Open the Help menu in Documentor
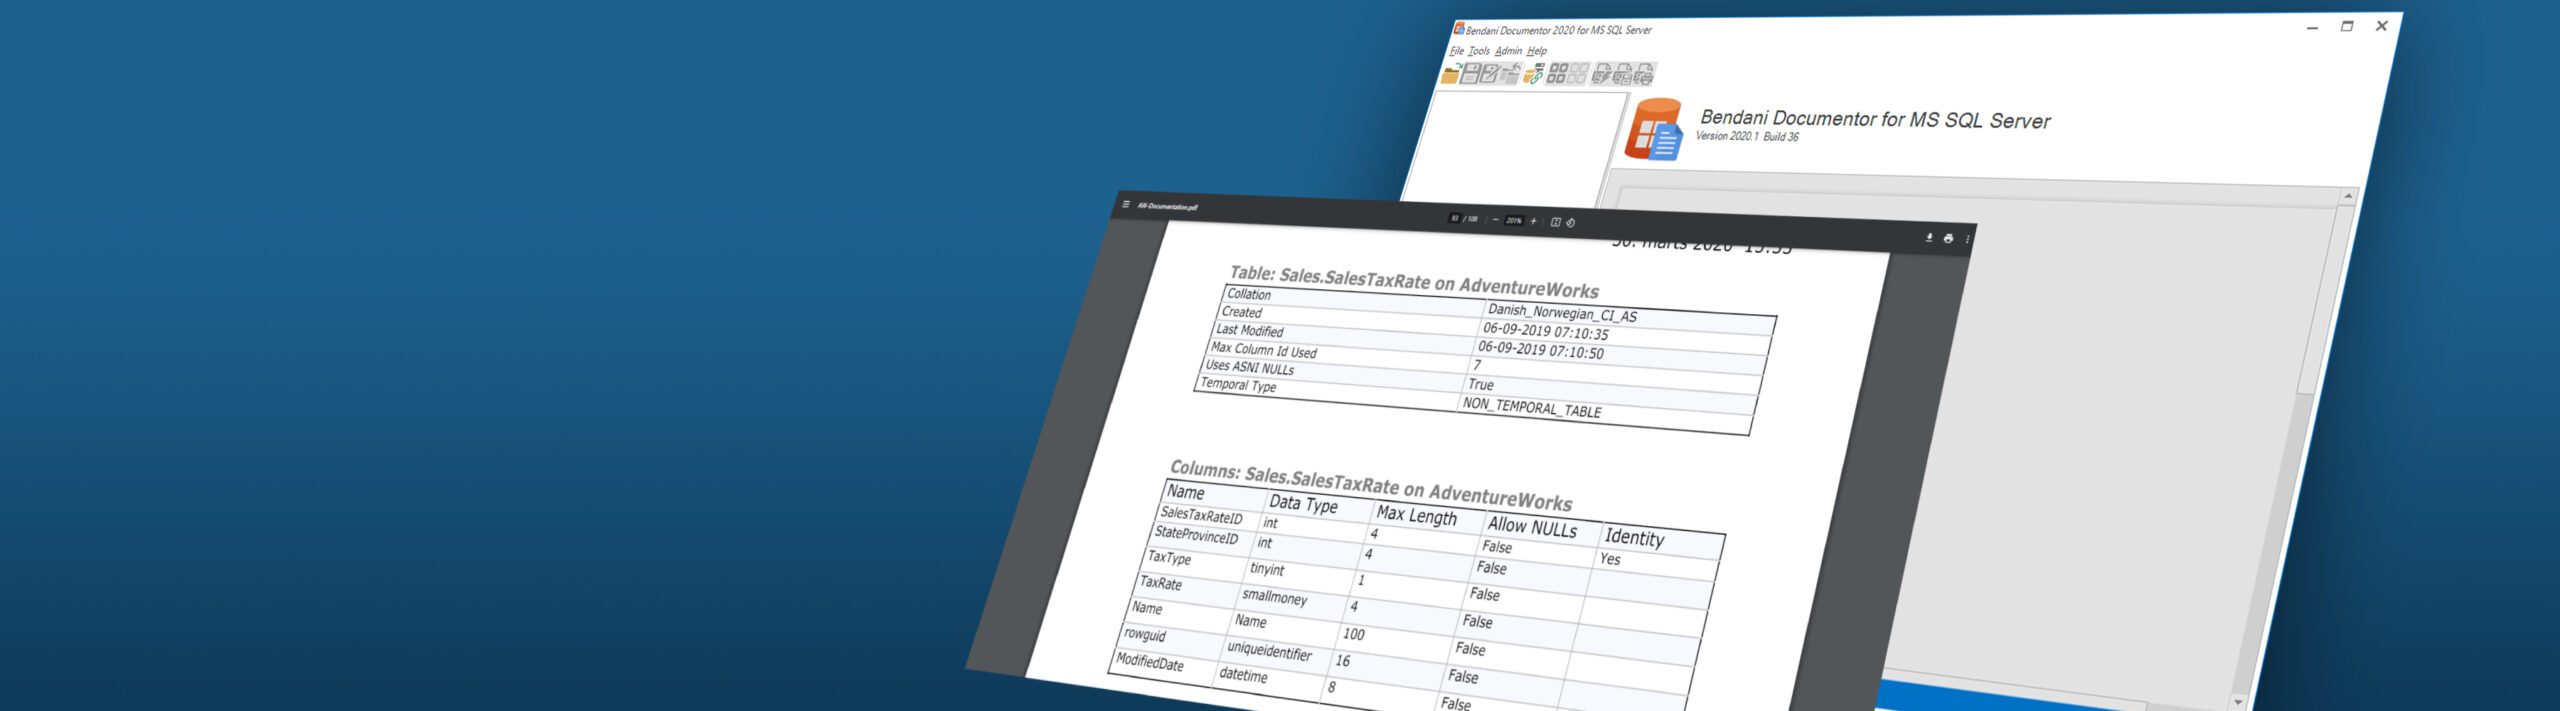Viewport: 2560px width, 711px height. tap(1537, 51)
